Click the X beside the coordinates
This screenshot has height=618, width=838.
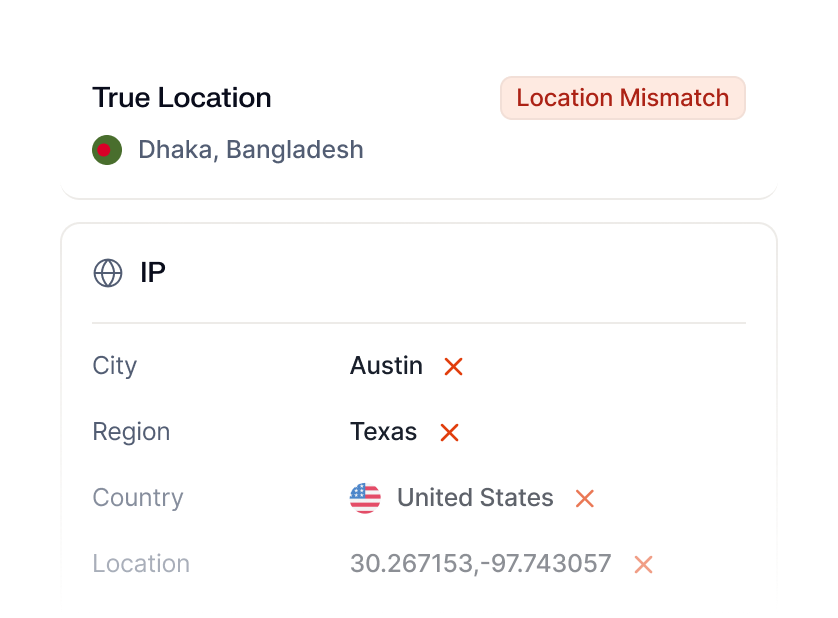click(641, 564)
